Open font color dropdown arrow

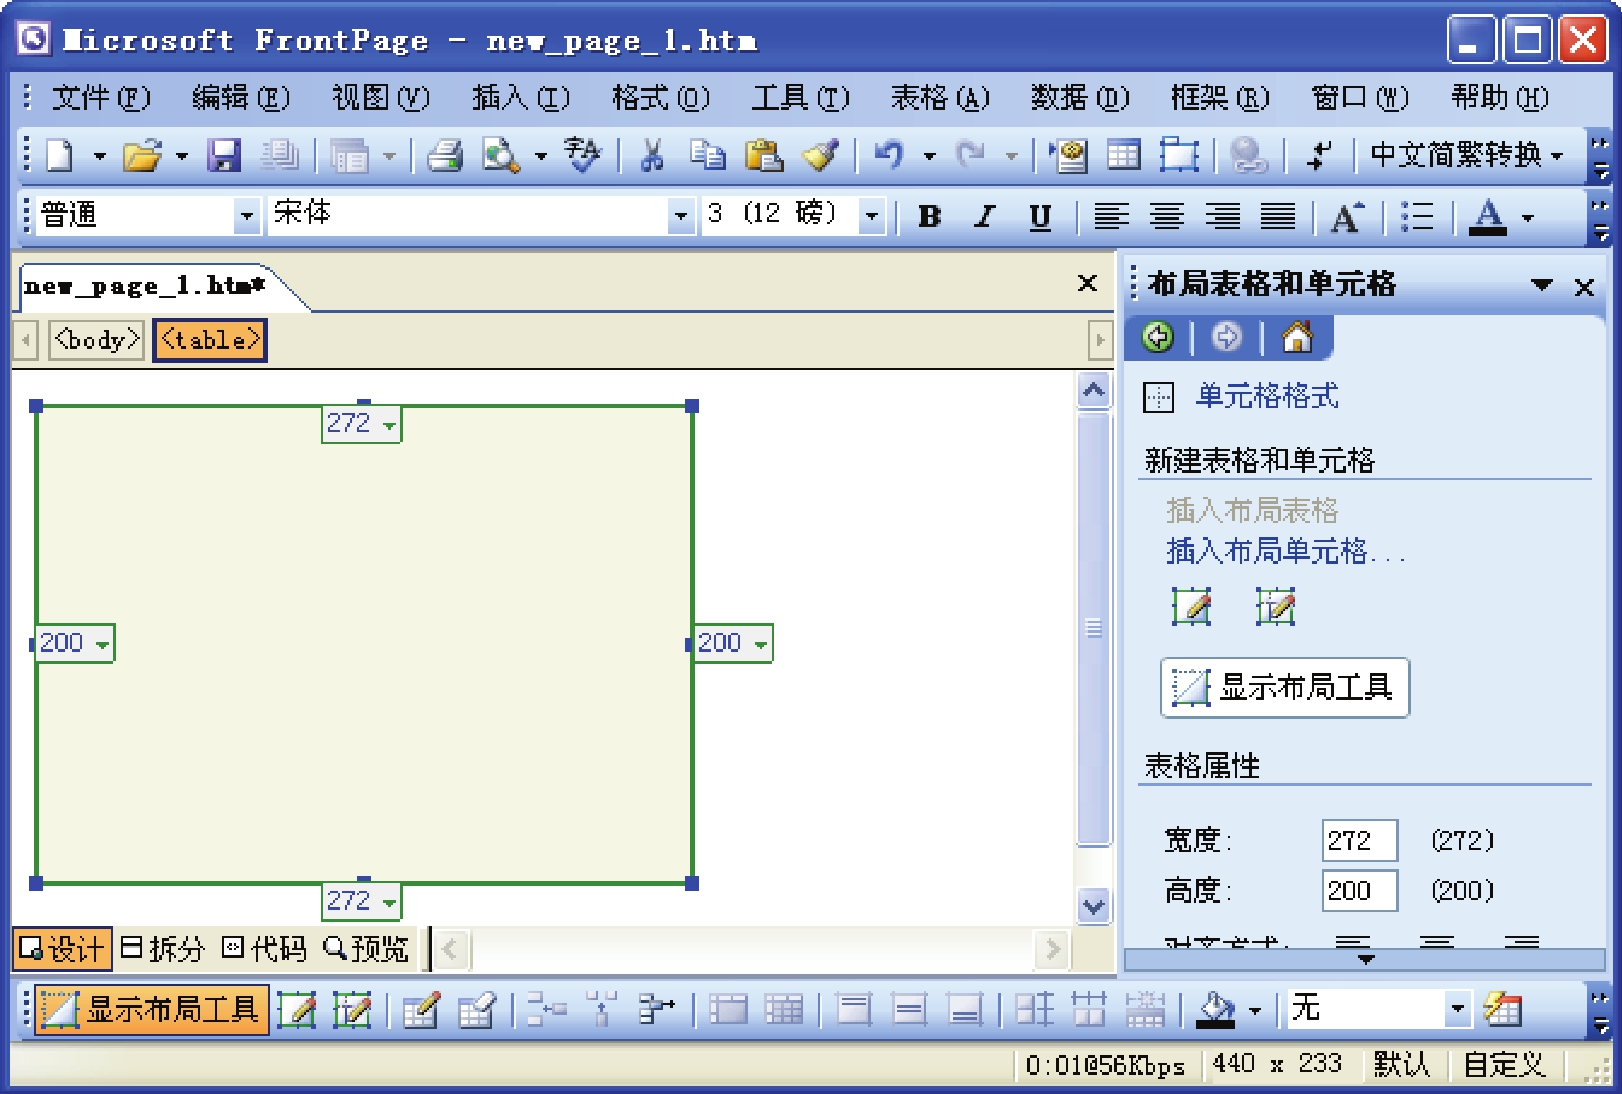click(1527, 217)
